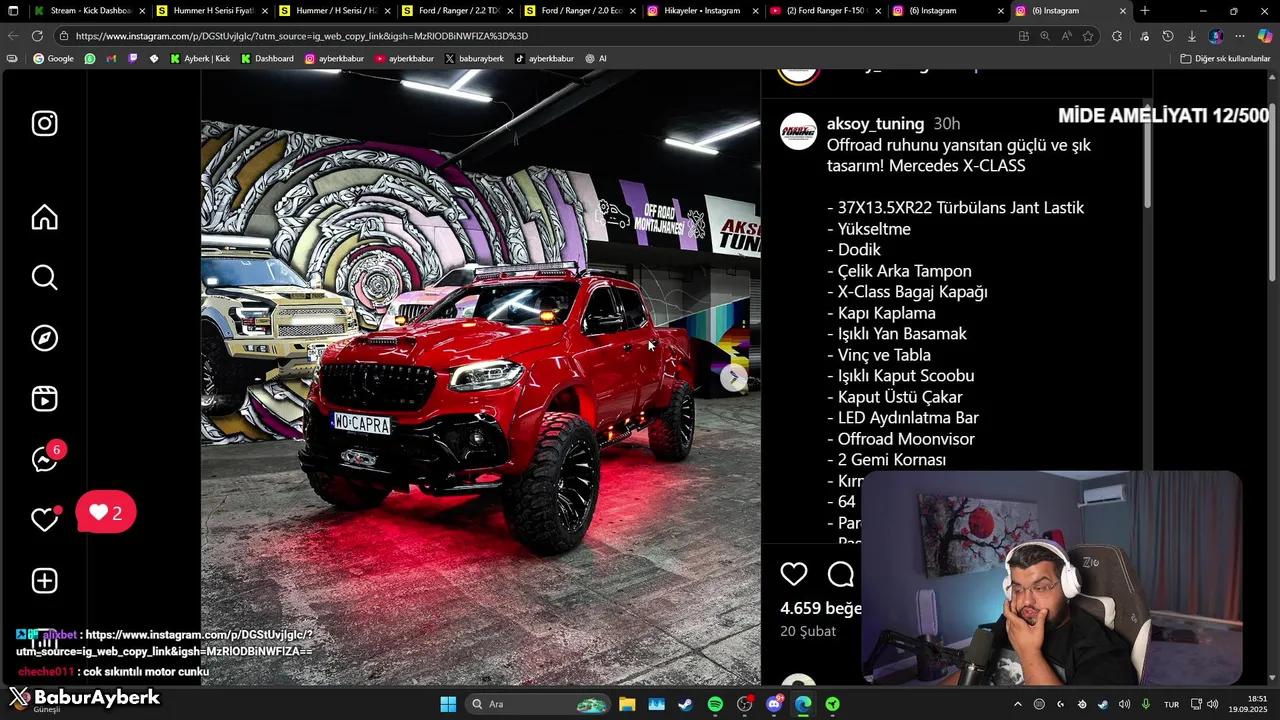The width and height of the screenshot is (1280, 720).
Task: Open WhatsApp bookmark icon
Action: coord(90,59)
